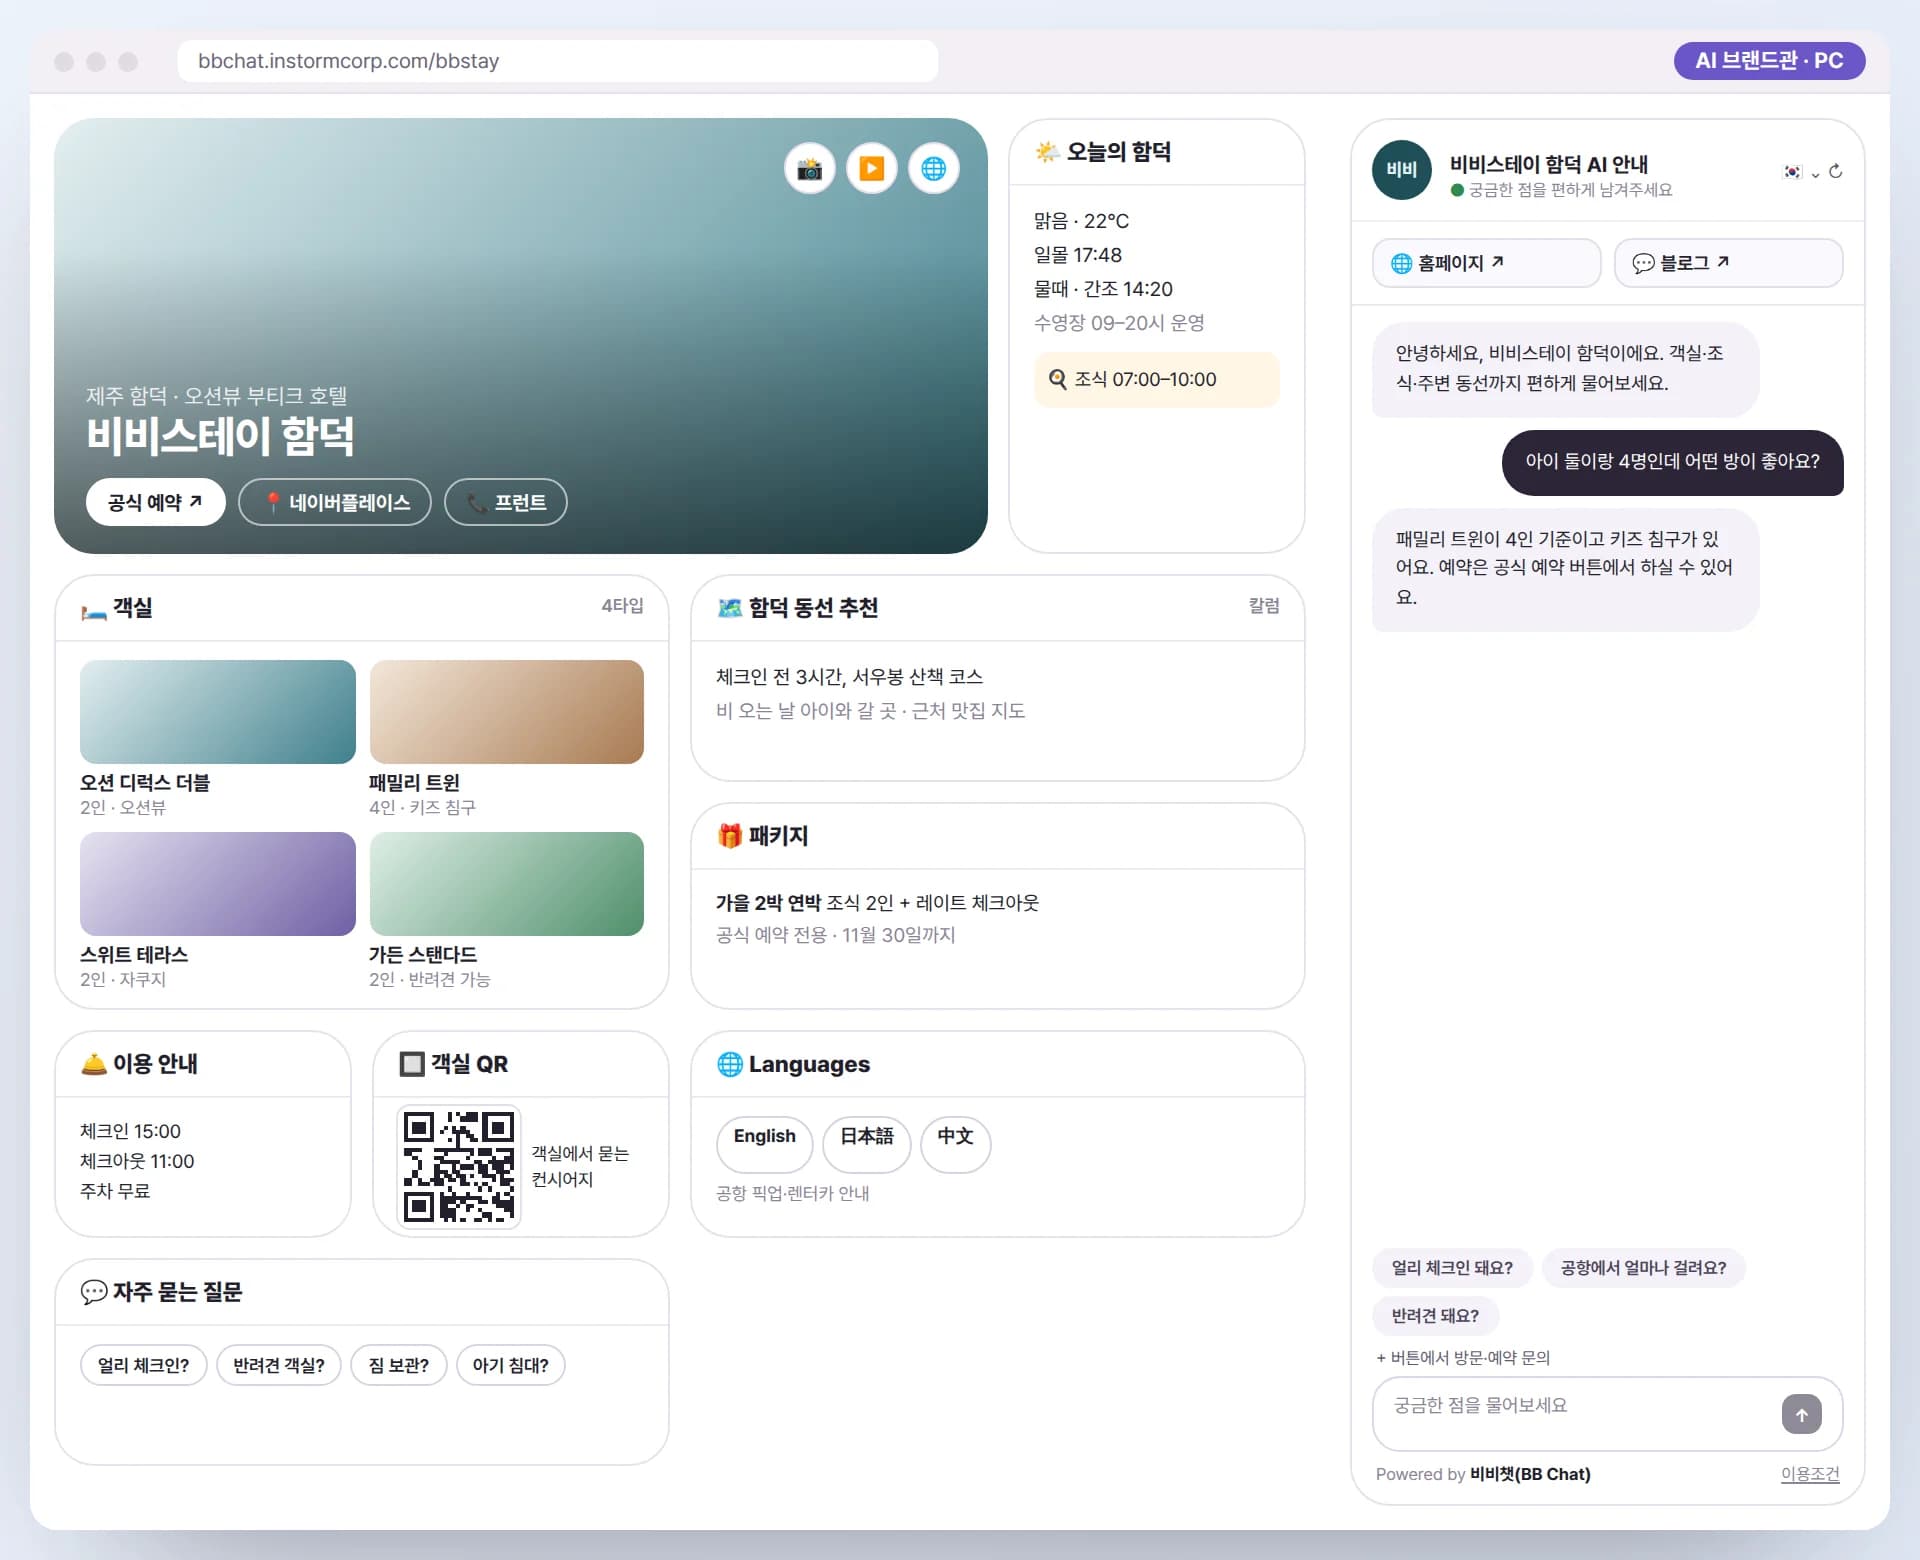Tap 얼리 체크인 돼요? chat suggestion
Viewport: 1920px width, 1560px height.
tap(1452, 1267)
